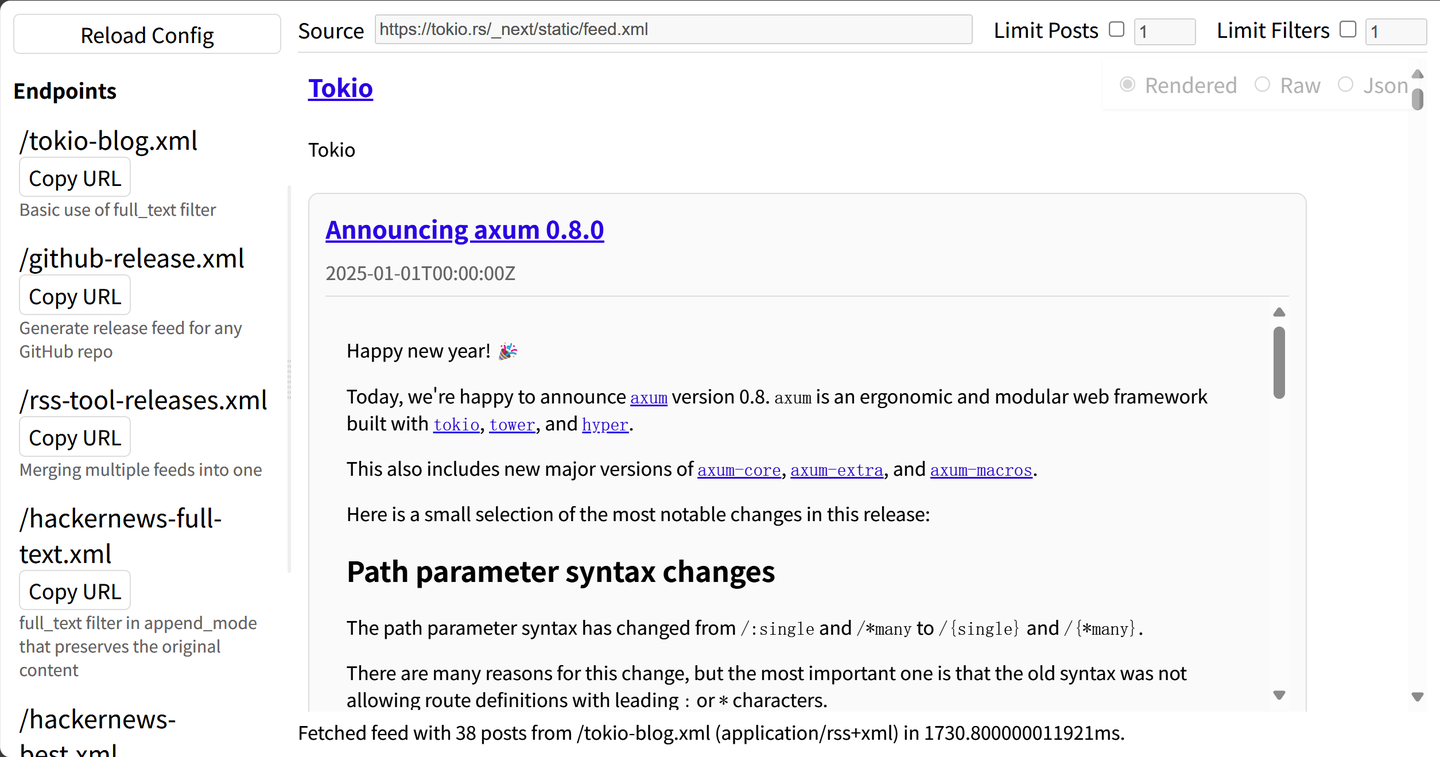Screen dimensions: 1440x757
Task: Enable the Limit Posts checkbox
Action: (1117, 30)
